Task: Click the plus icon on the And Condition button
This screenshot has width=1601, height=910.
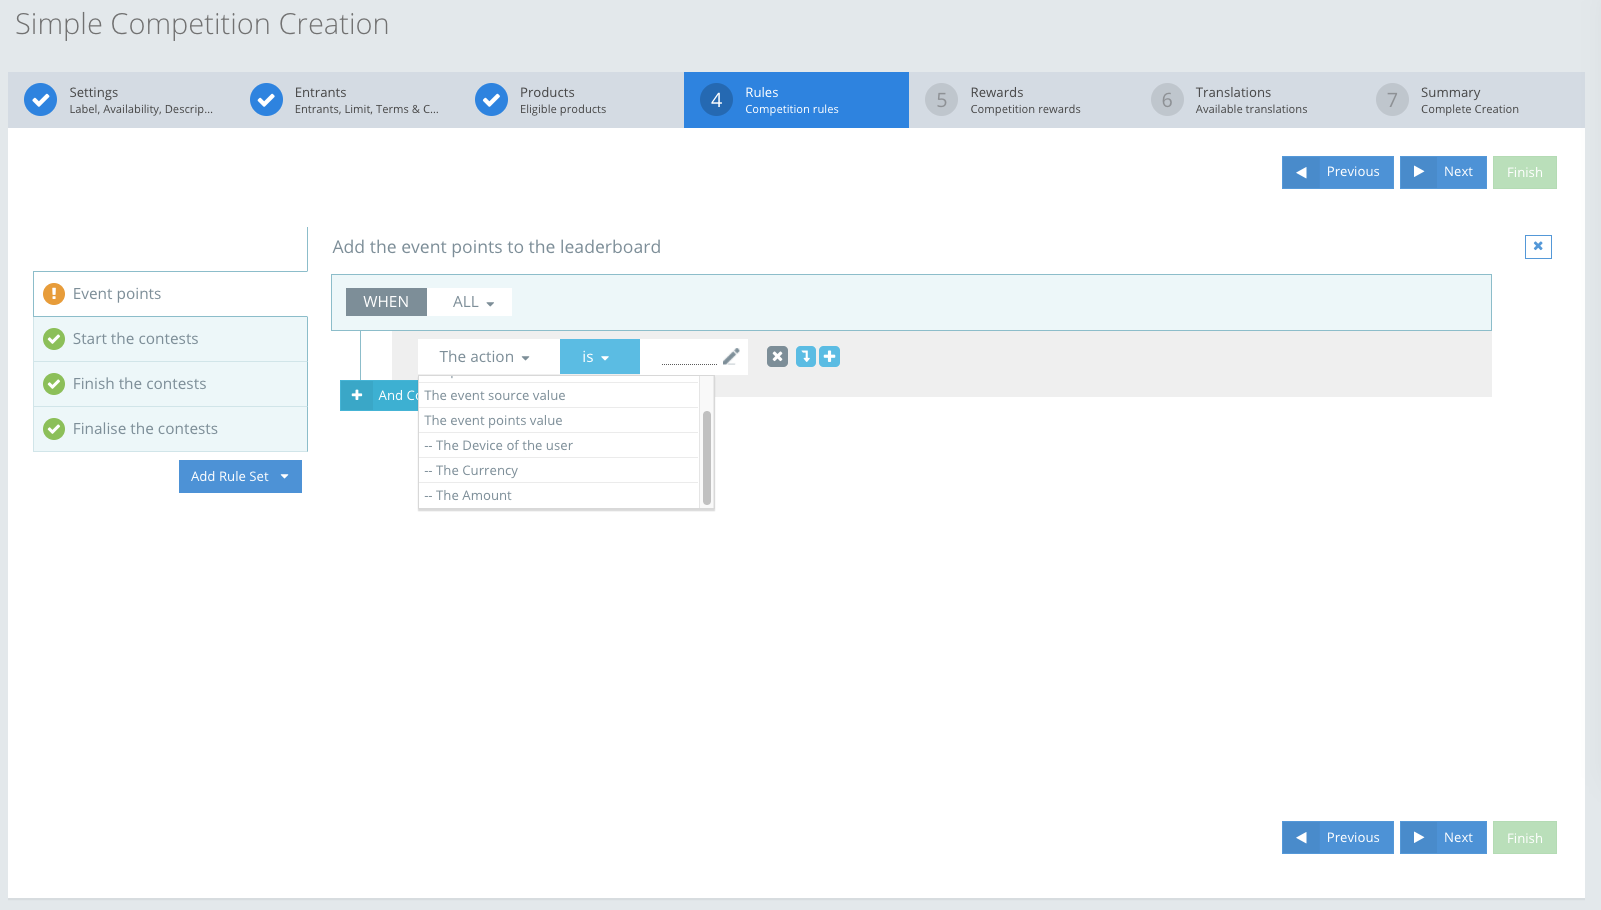Action: tap(357, 395)
